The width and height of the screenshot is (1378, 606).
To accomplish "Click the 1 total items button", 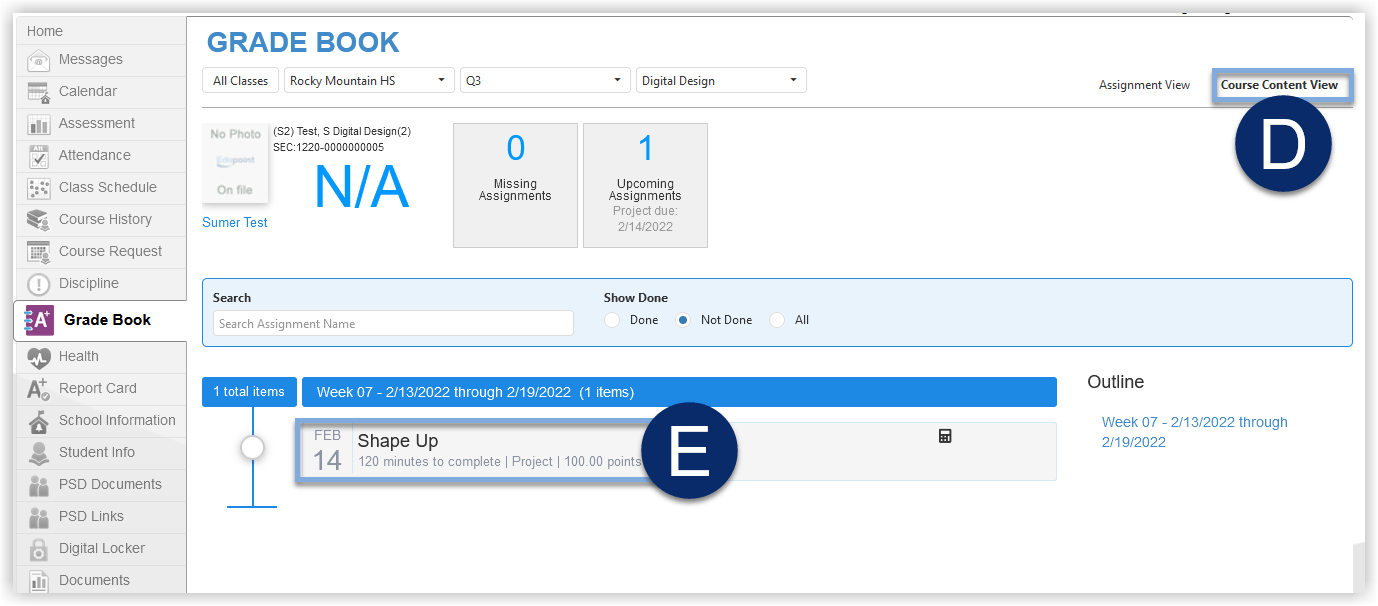I will coord(249,392).
